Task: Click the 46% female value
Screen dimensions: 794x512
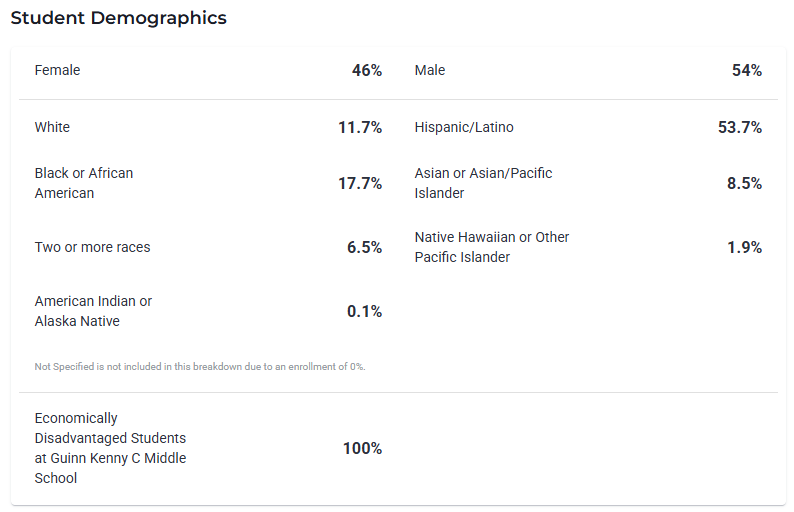Action: (x=367, y=70)
